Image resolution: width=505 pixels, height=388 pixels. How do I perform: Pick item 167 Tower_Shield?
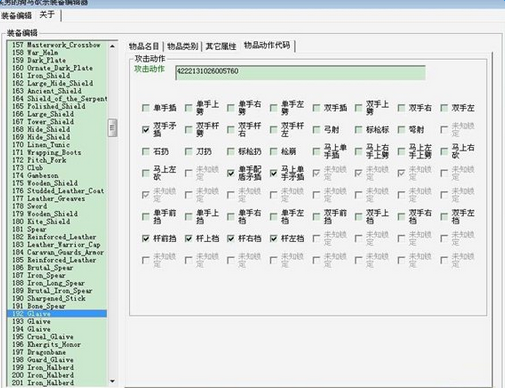click(x=57, y=122)
